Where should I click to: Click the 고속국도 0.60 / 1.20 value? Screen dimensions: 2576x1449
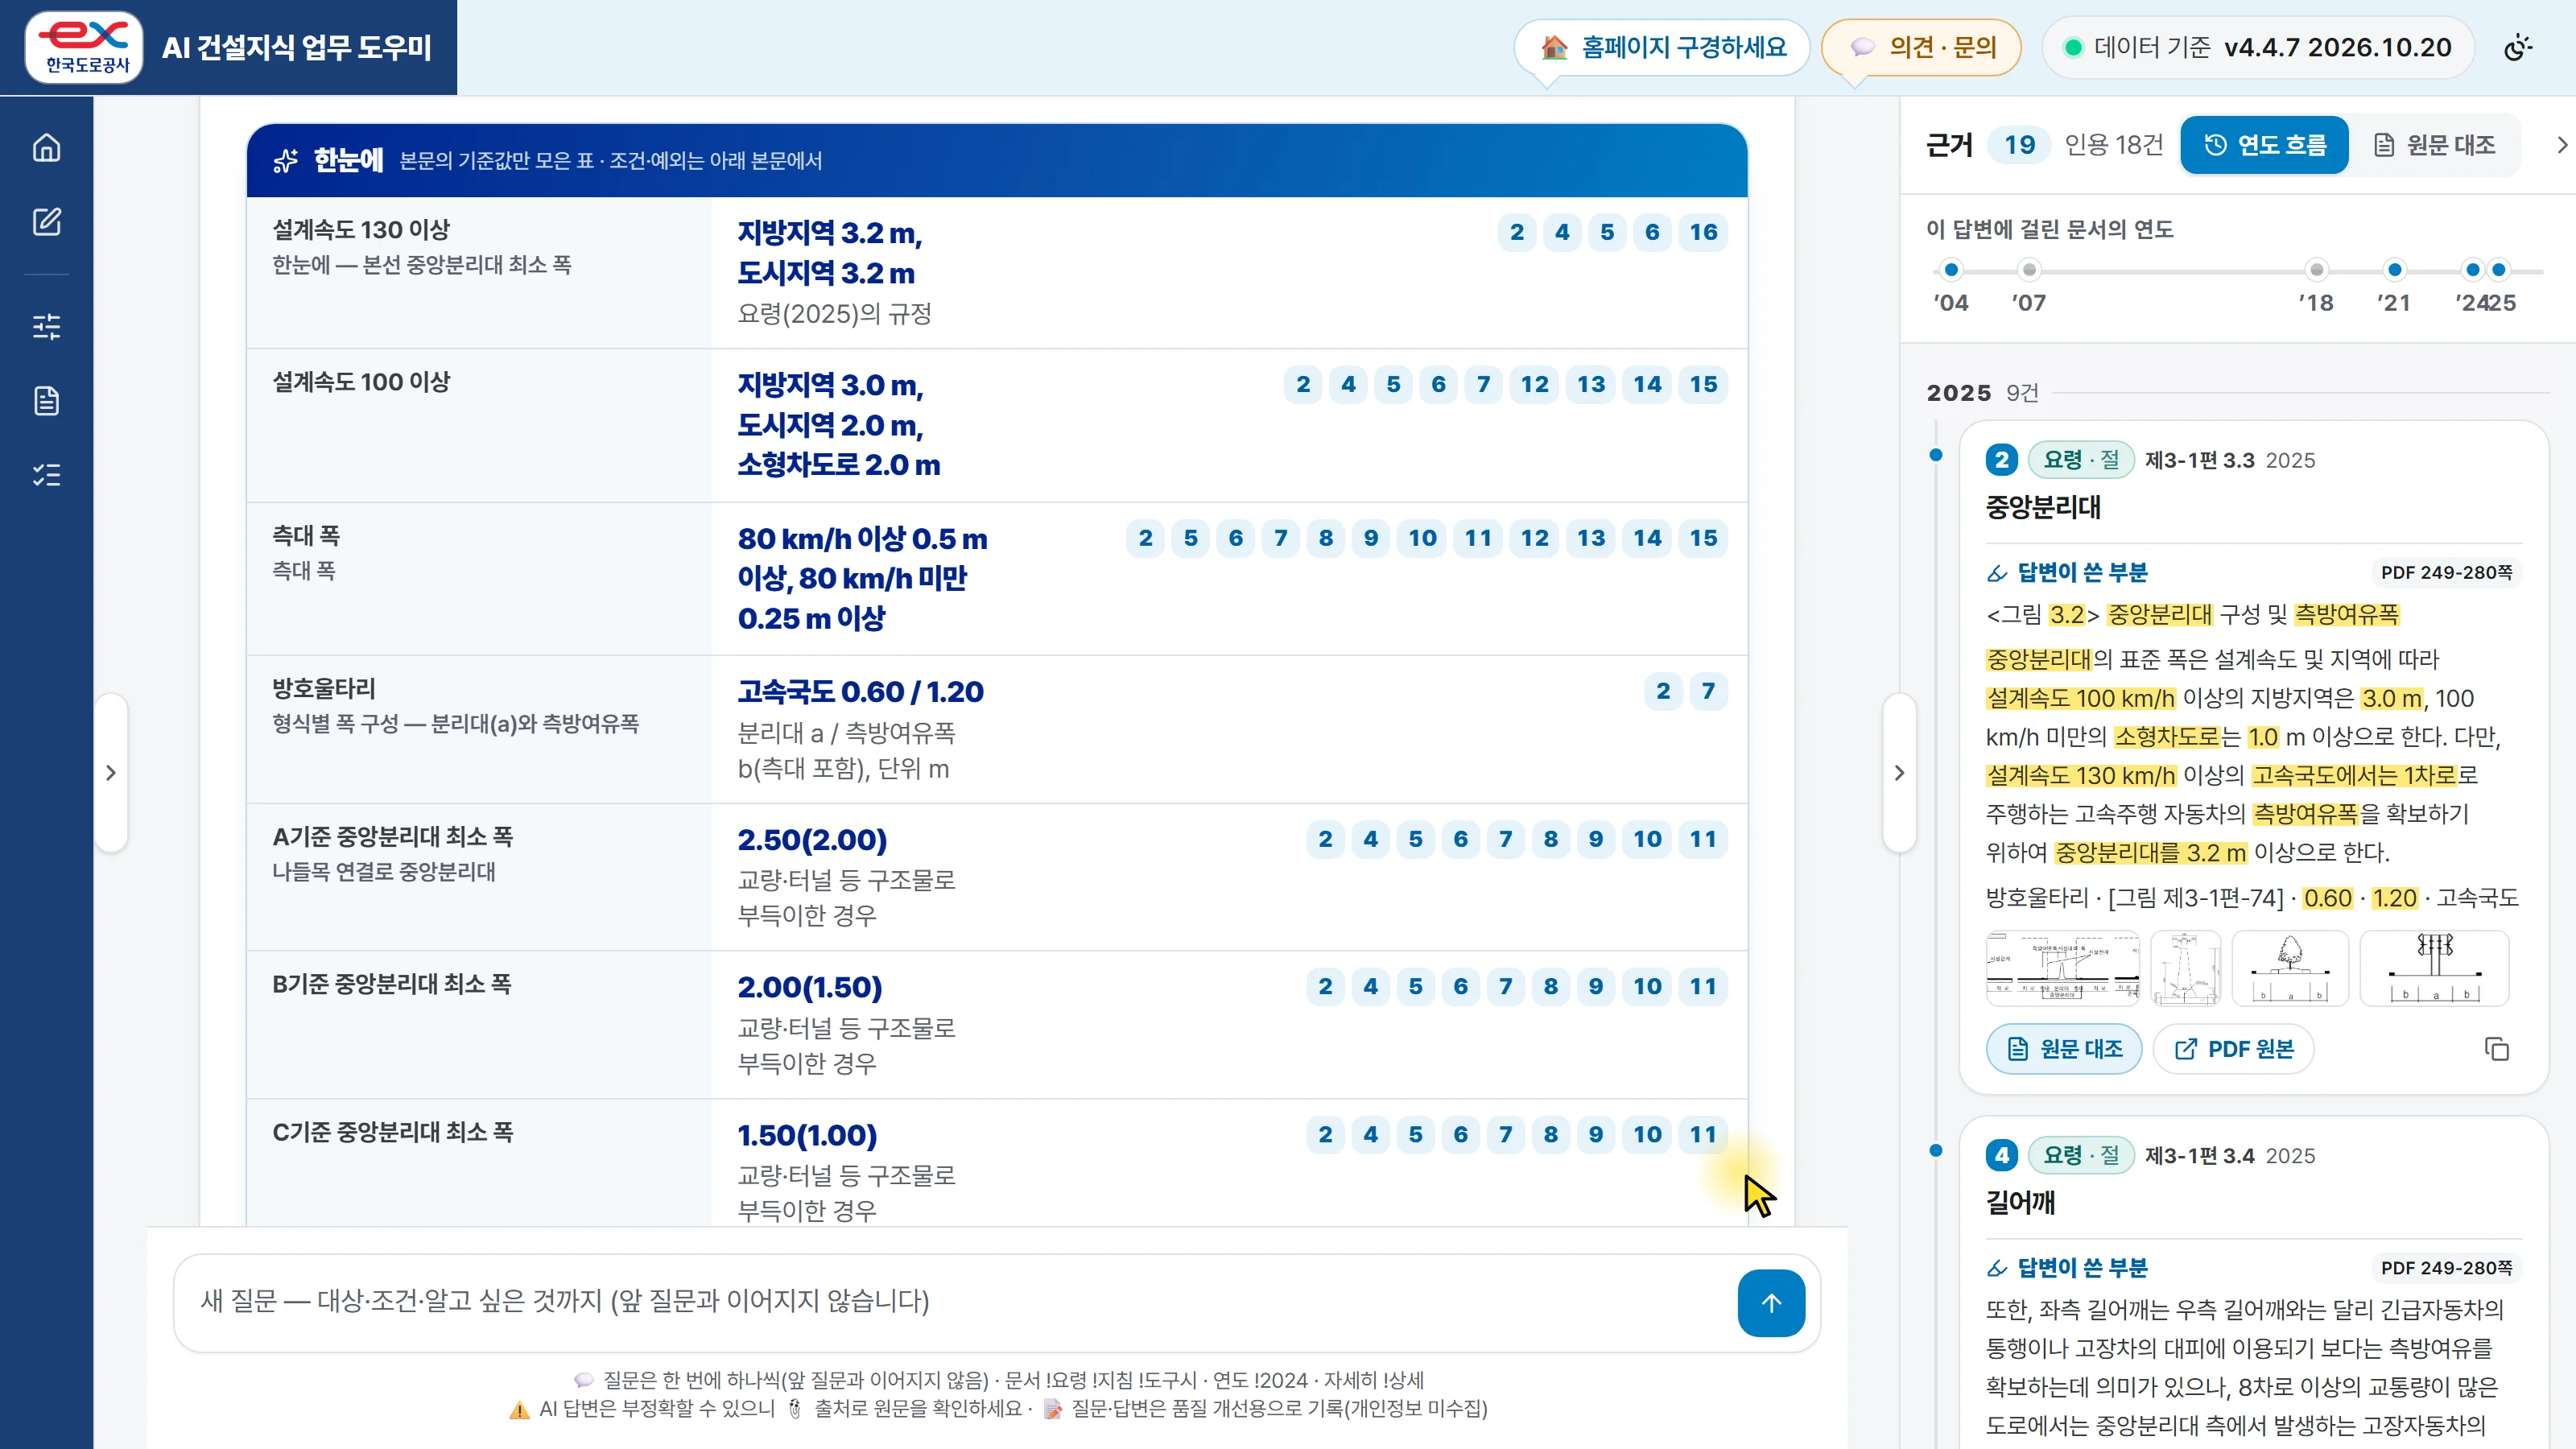point(860,692)
